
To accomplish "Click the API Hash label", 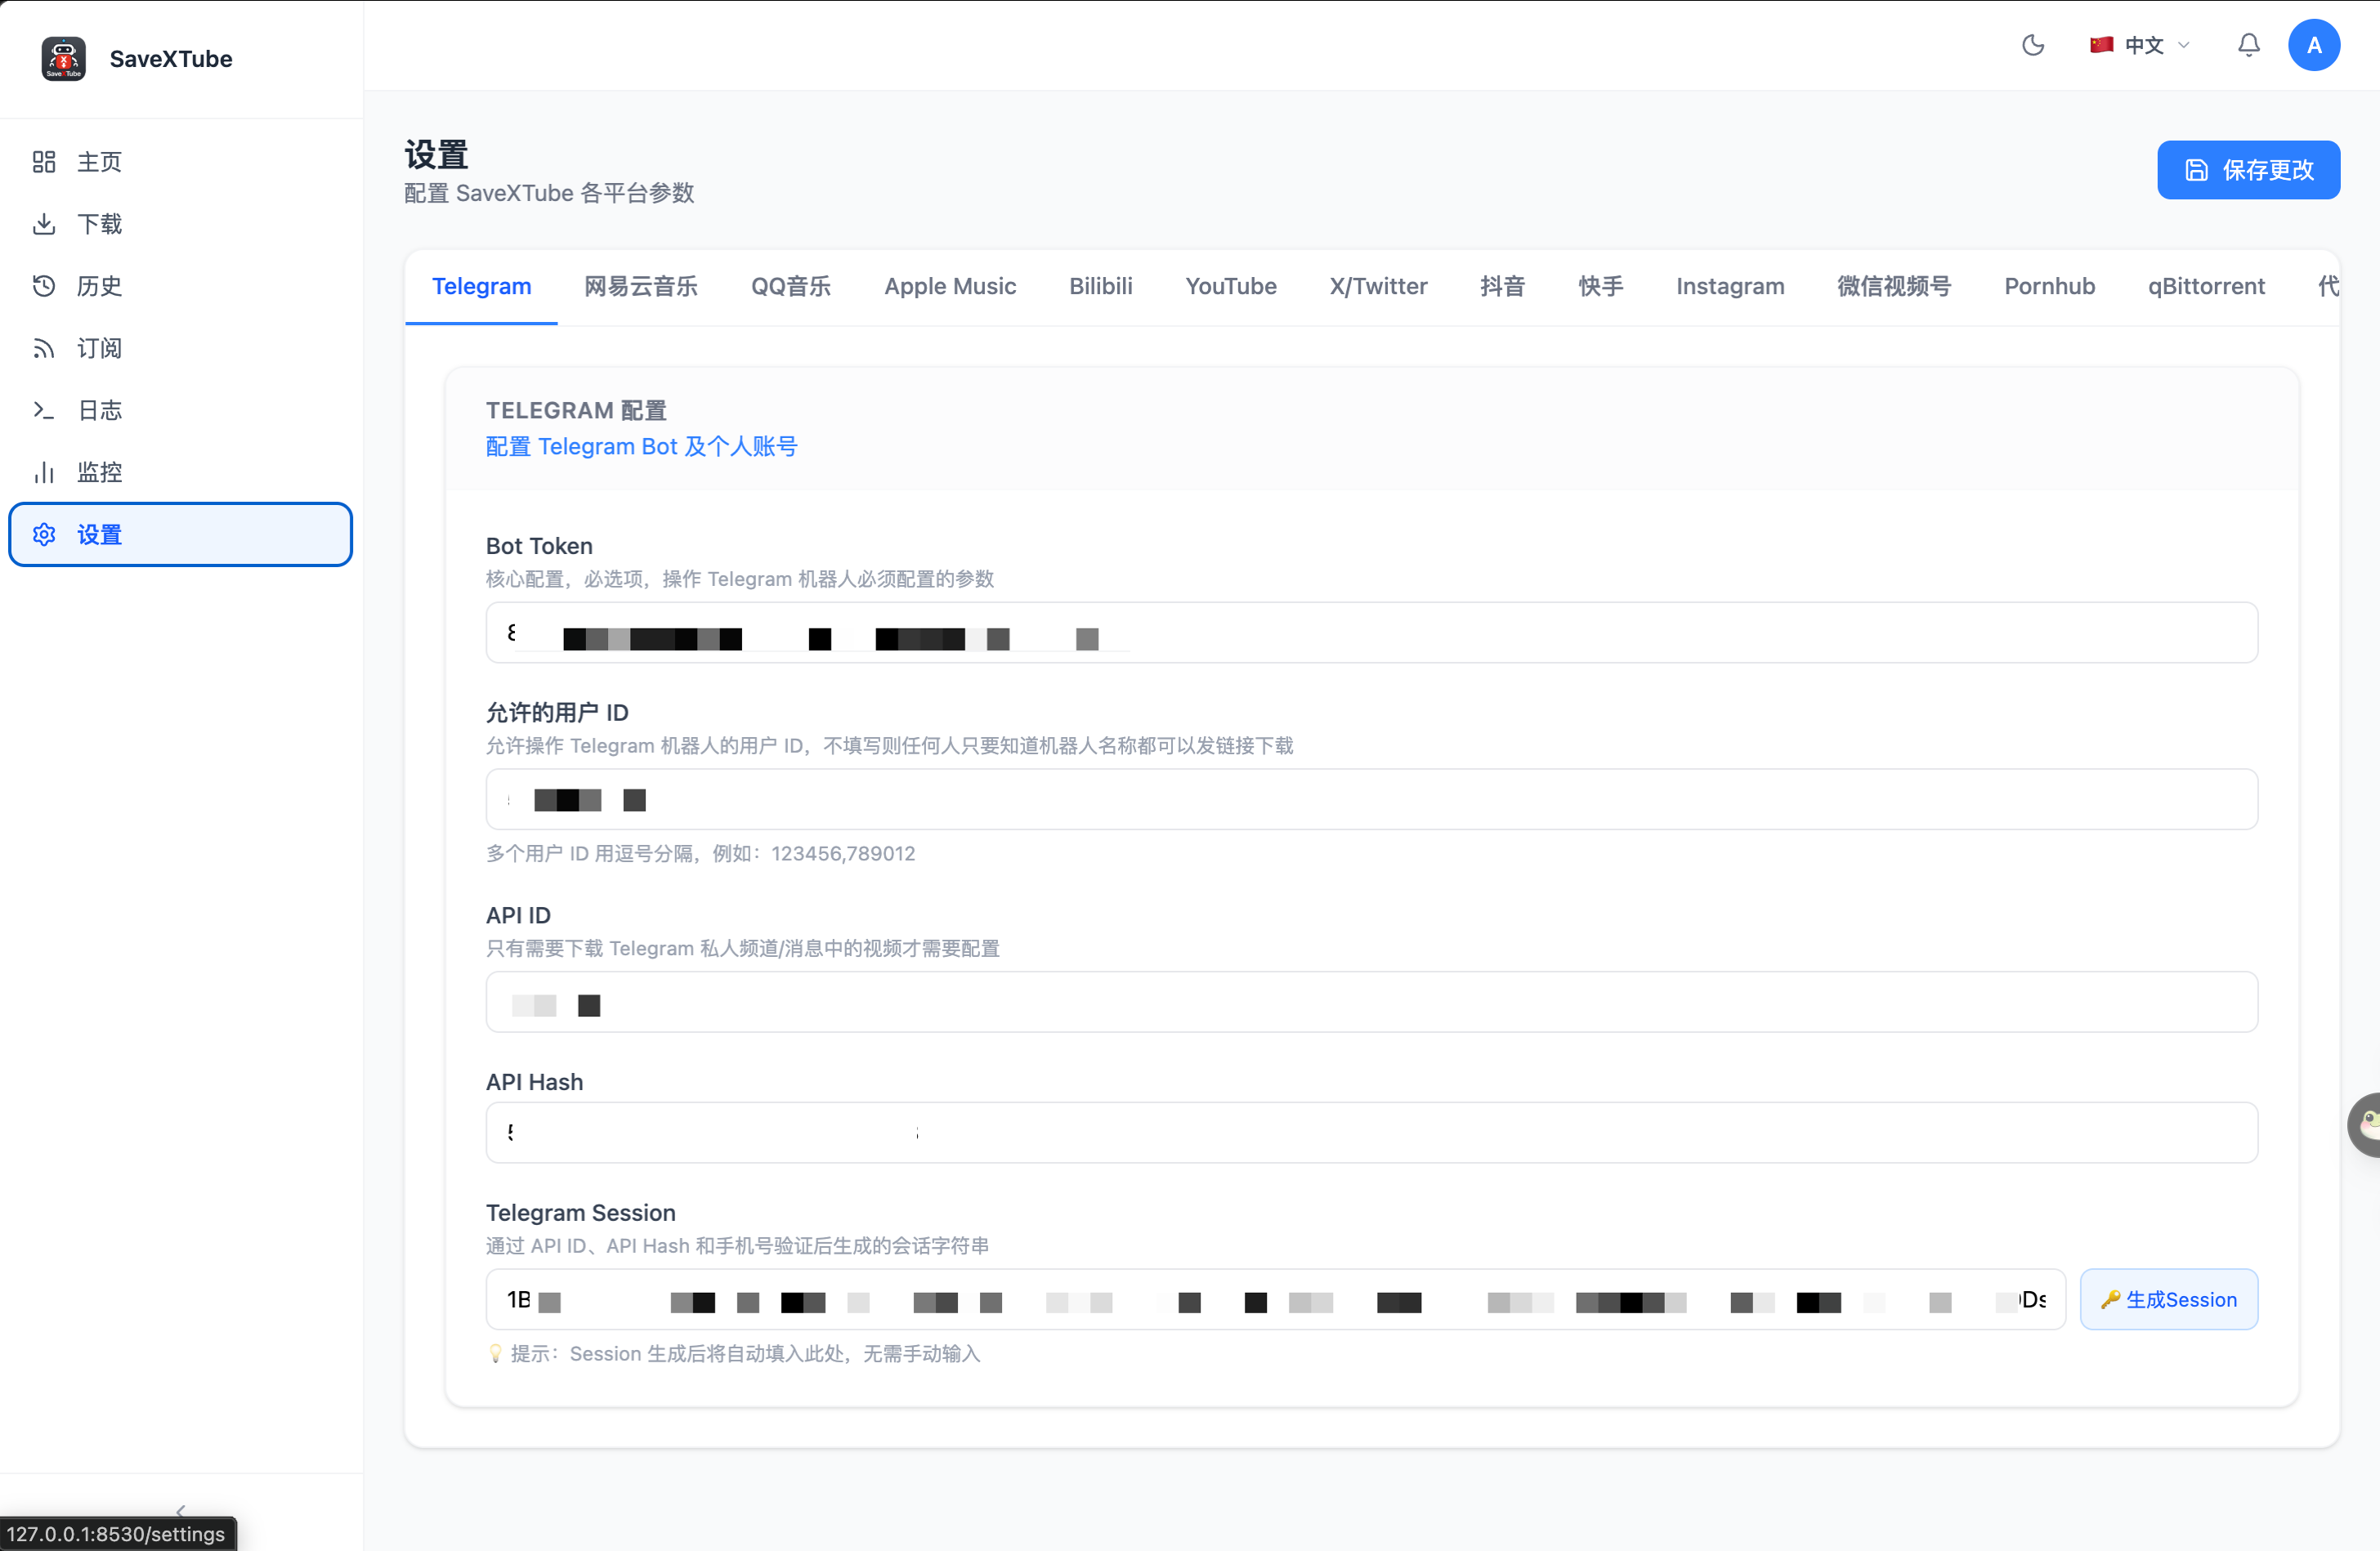I will click(534, 1082).
